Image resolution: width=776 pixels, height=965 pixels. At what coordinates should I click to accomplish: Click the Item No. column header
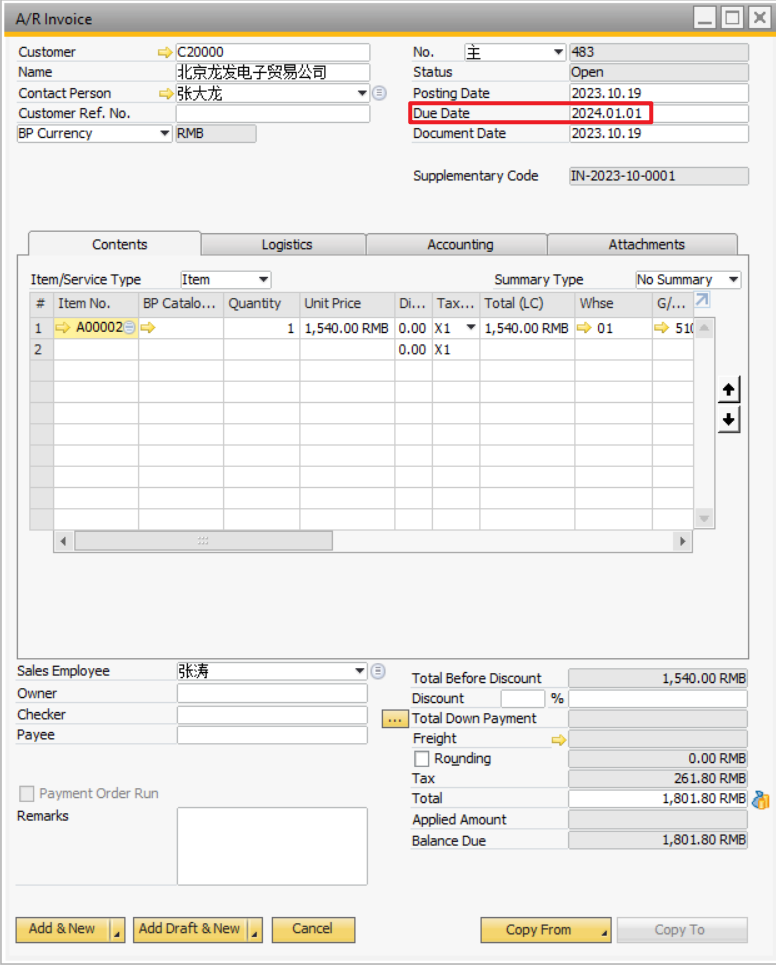click(x=95, y=303)
